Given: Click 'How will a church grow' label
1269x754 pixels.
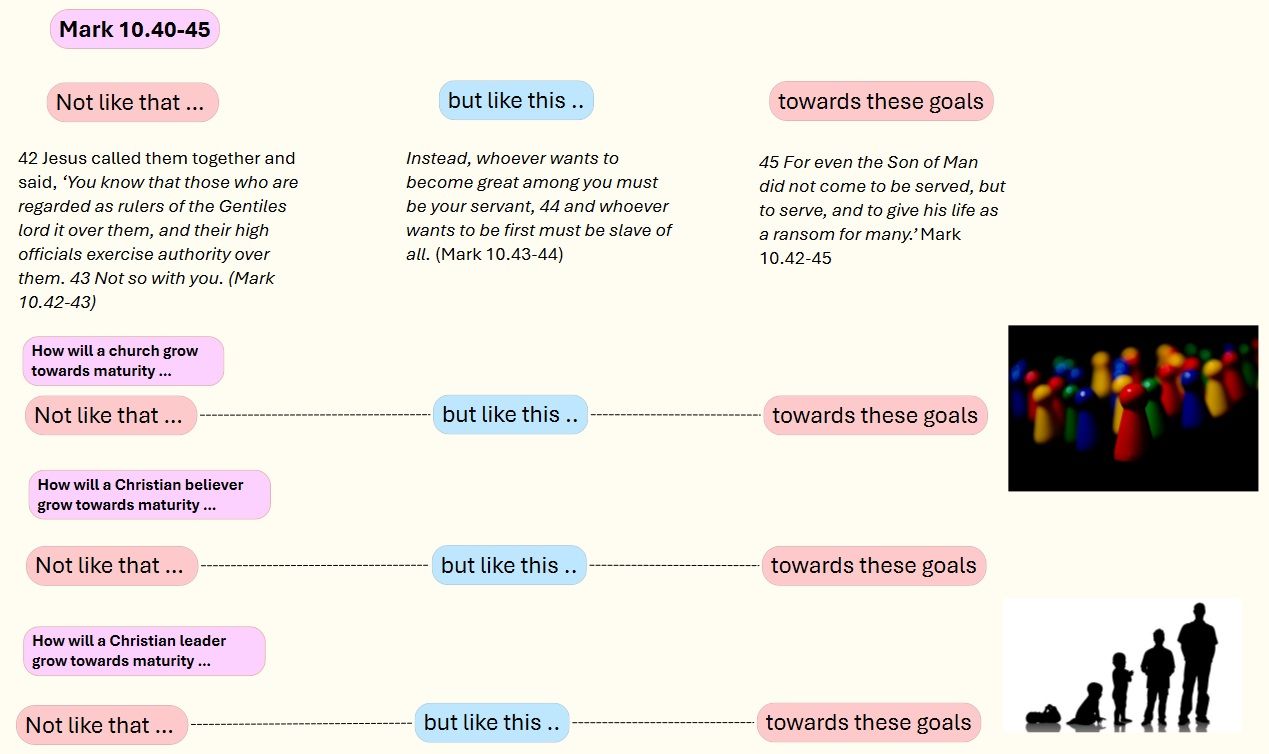Looking at the screenshot, I should click(x=123, y=361).
